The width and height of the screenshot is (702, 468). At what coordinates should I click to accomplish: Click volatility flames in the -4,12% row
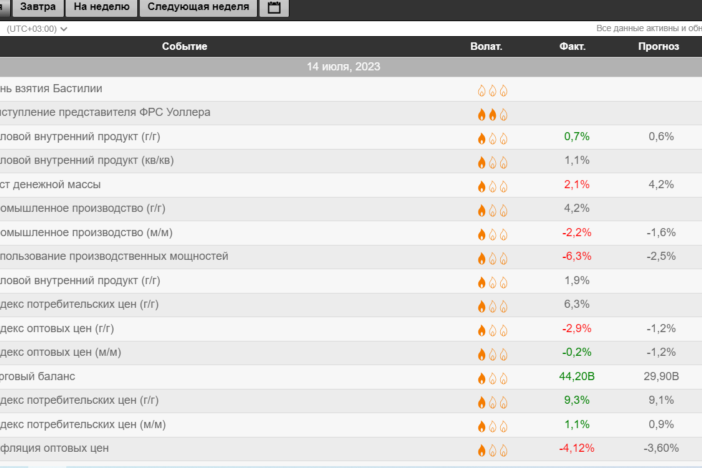[492, 451]
